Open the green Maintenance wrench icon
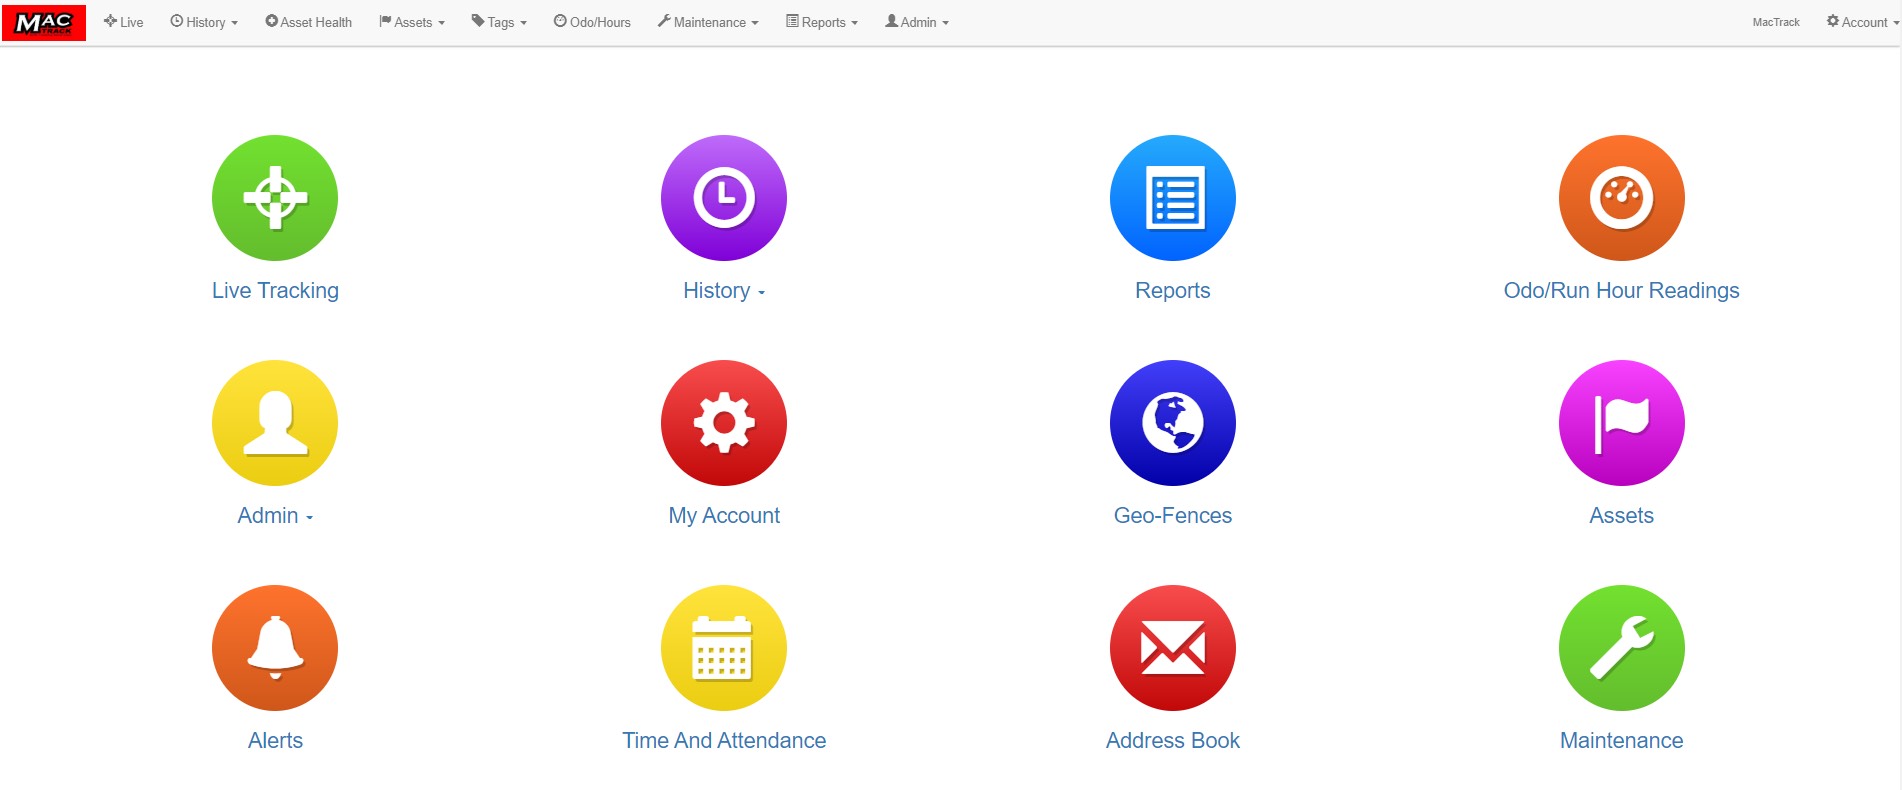Image resolution: width=1902 pixels, height=790 pixels. 1622,648
